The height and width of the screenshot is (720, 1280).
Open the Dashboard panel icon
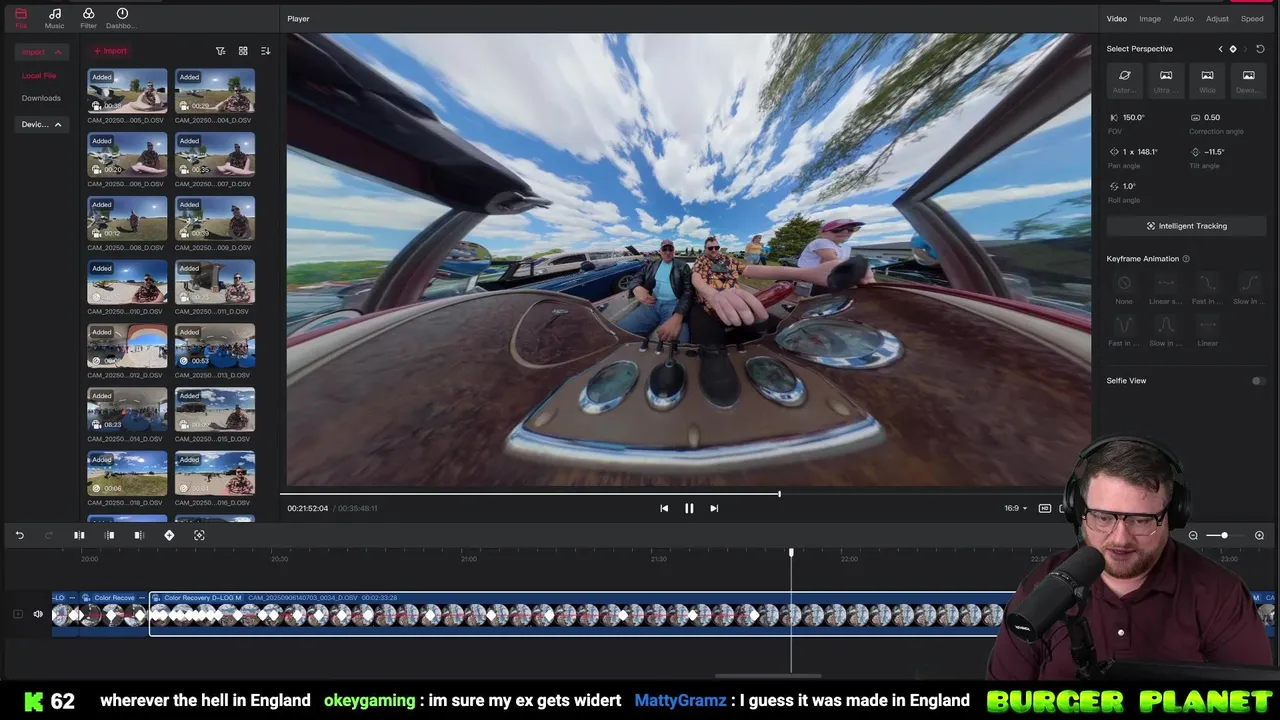[x=122, y=17]
